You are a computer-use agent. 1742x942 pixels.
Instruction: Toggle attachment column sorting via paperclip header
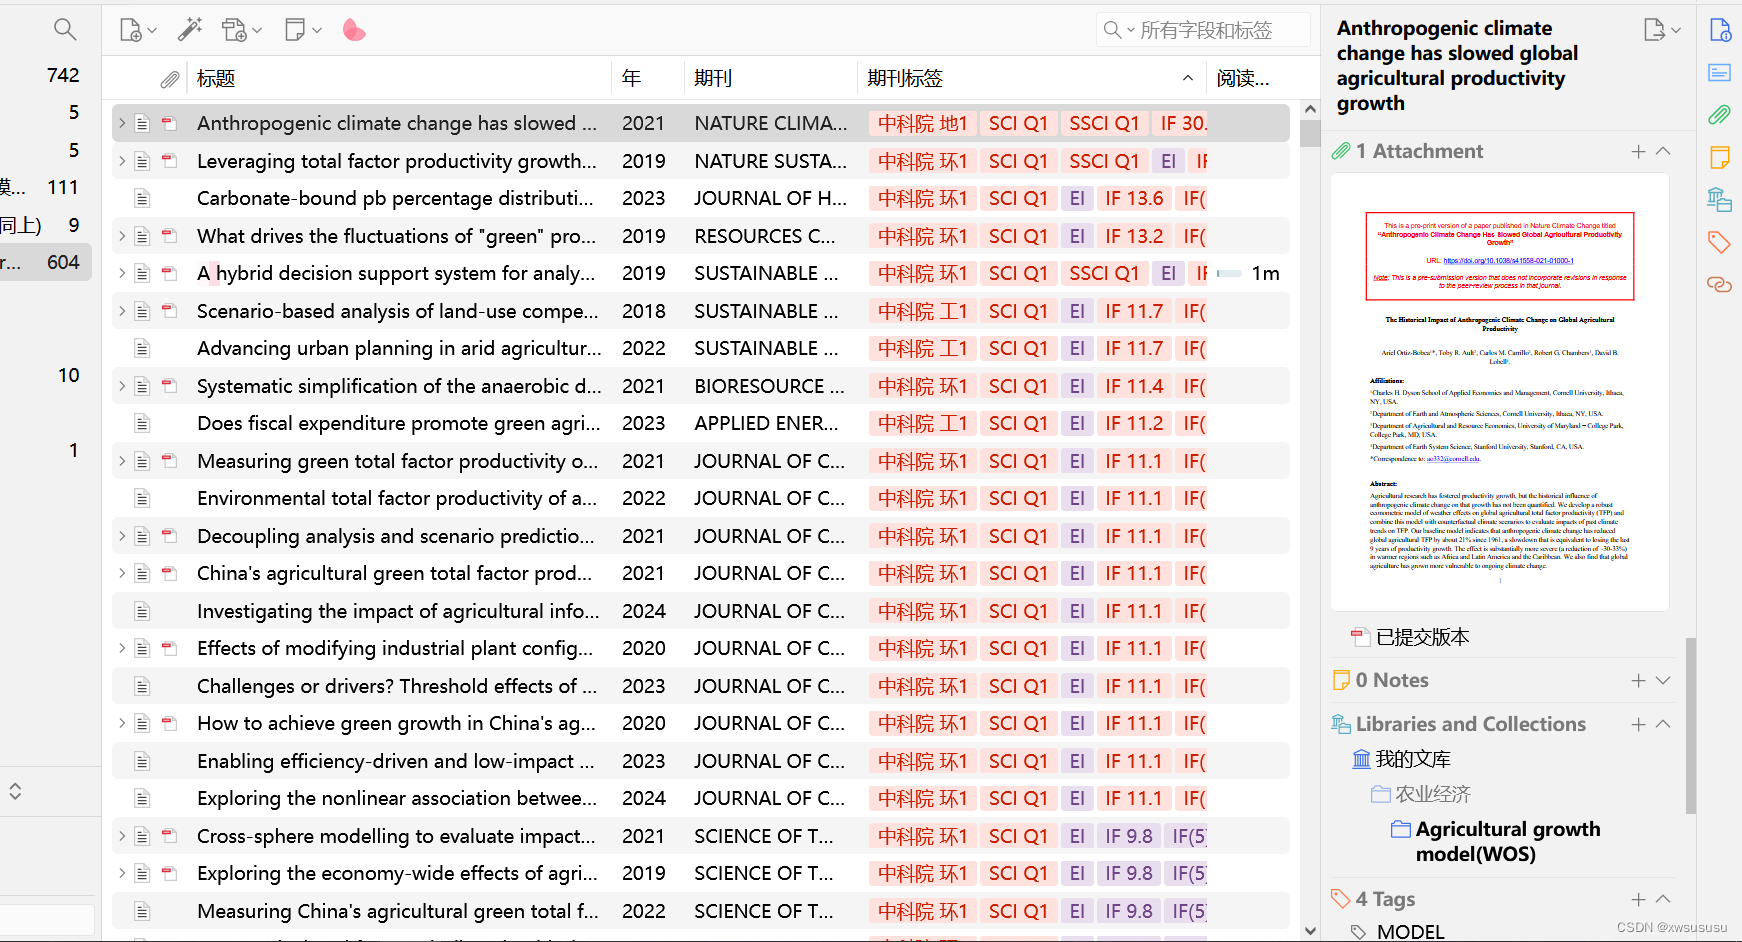170,77
